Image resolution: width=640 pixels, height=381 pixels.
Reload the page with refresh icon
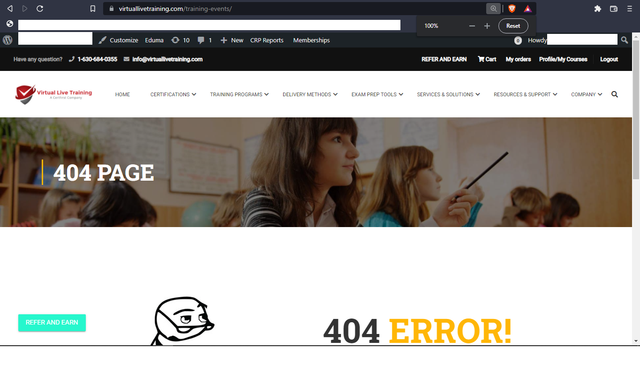pyautogui.click(x=40, y=9)
